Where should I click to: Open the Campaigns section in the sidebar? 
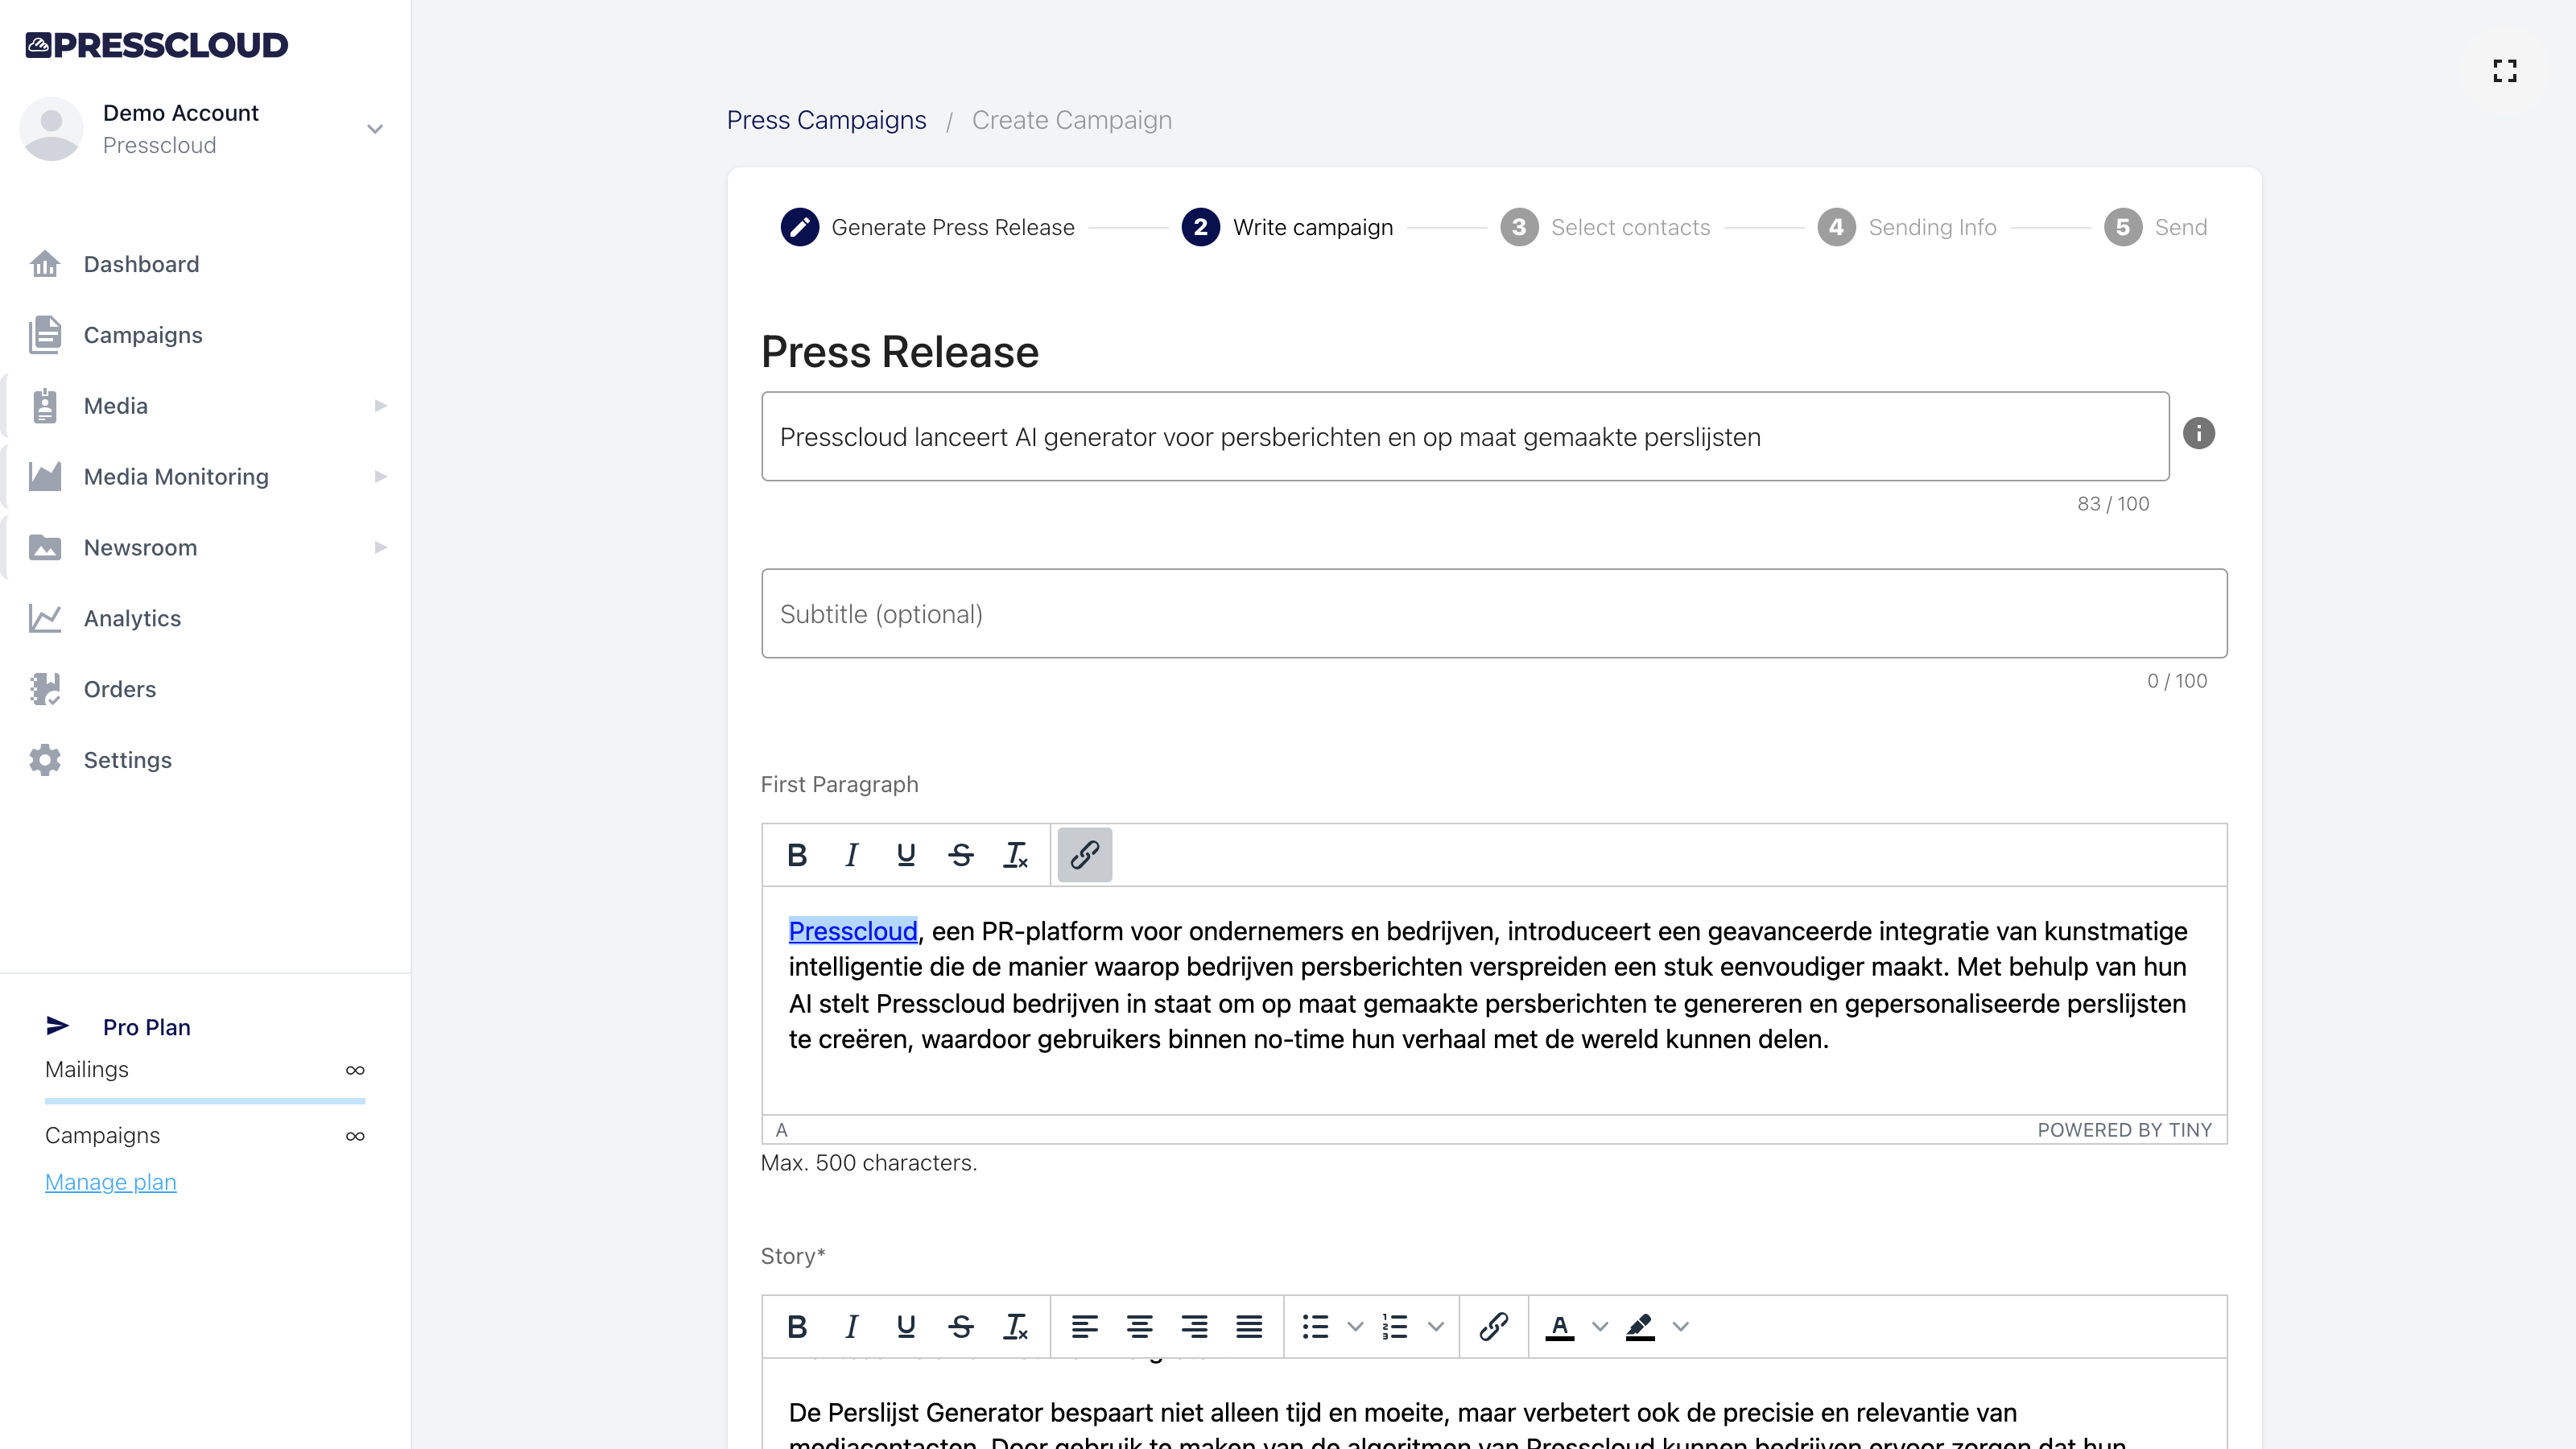tap(142, 335)
